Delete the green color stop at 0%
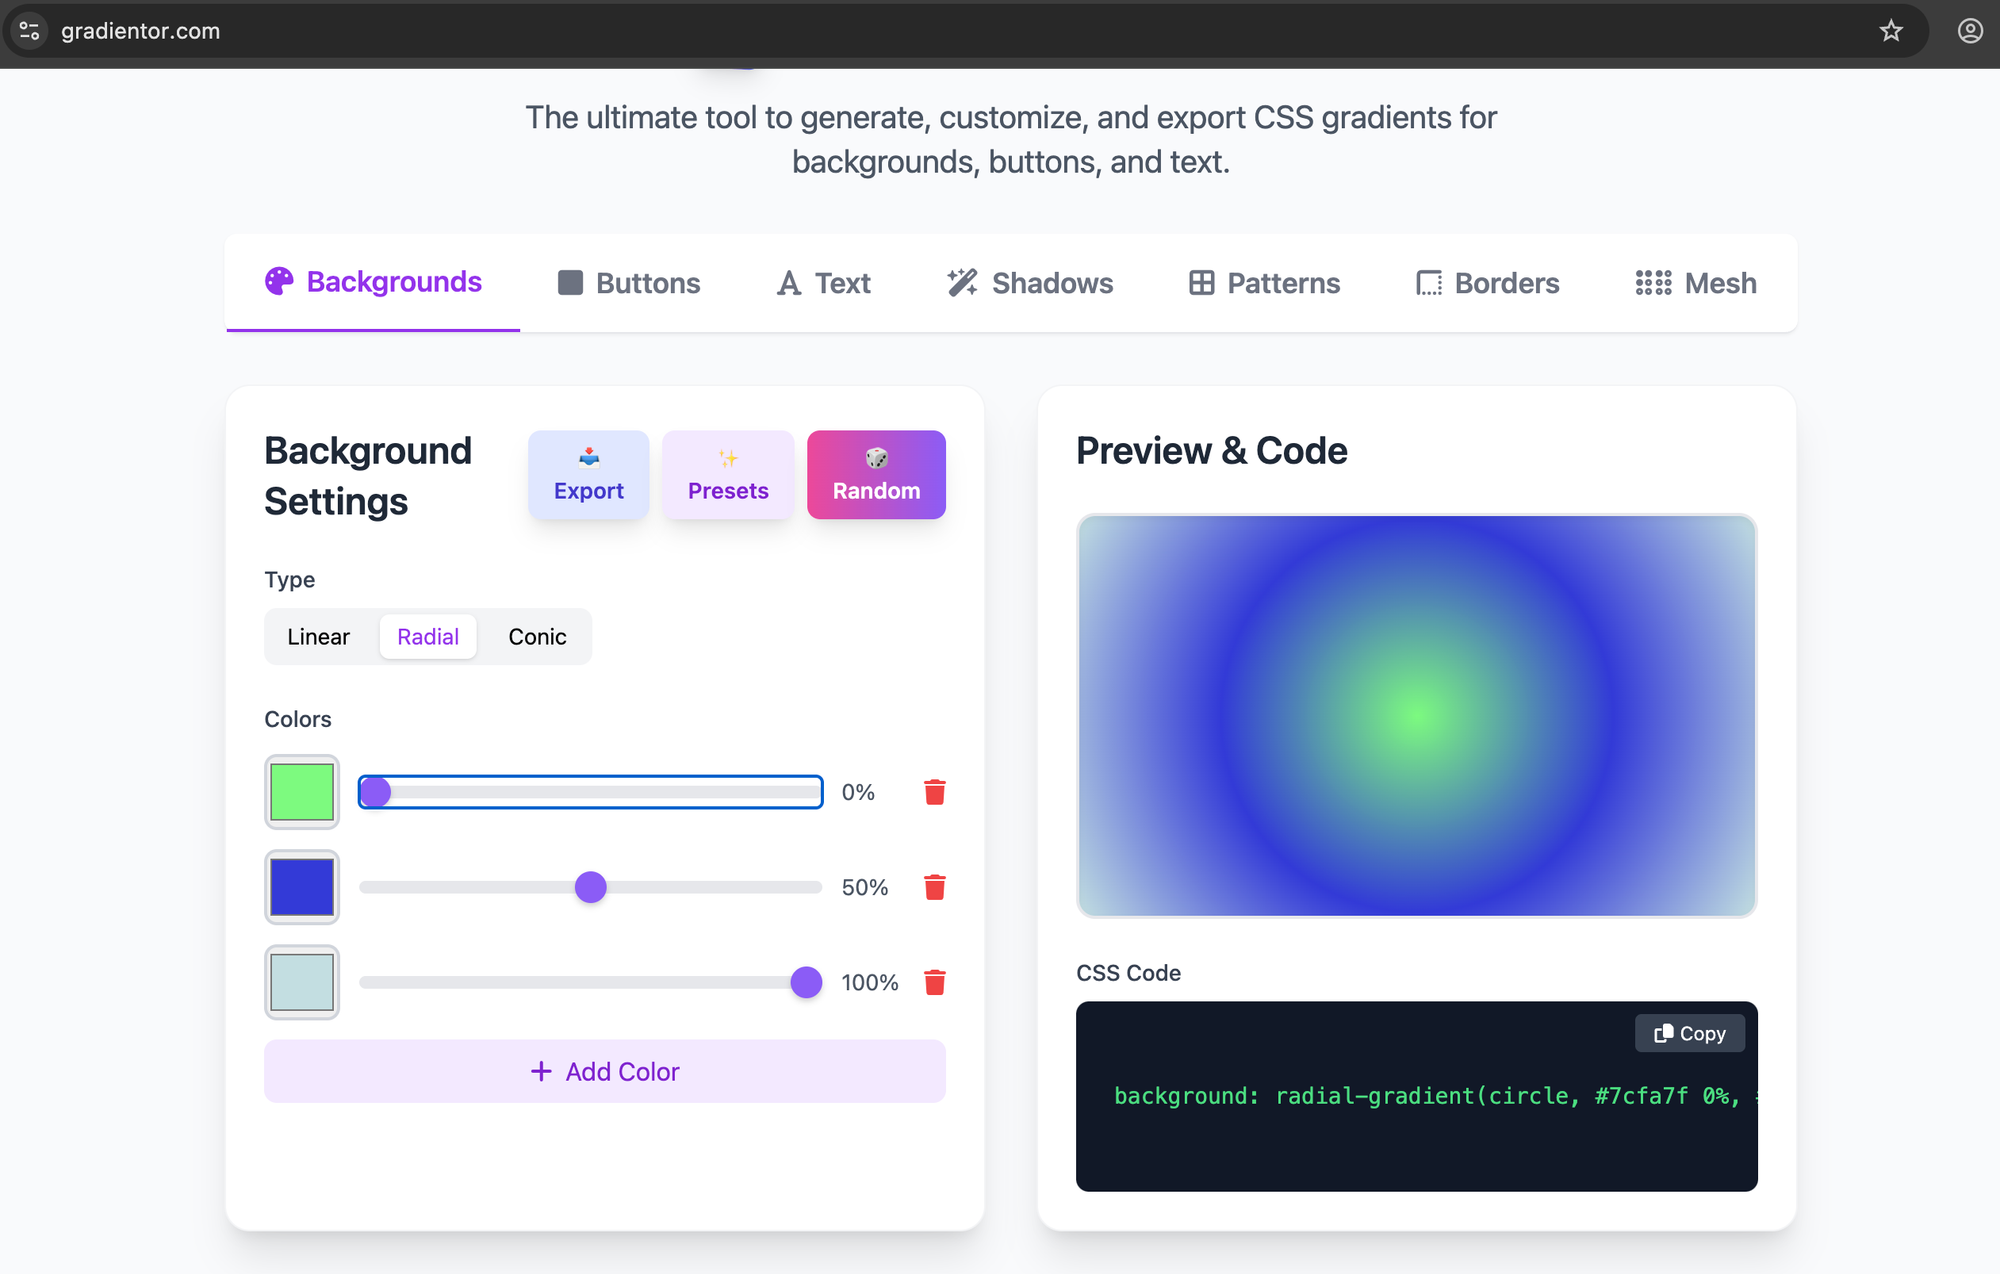Screen dimensions: 2000x1274 point(934,792)
